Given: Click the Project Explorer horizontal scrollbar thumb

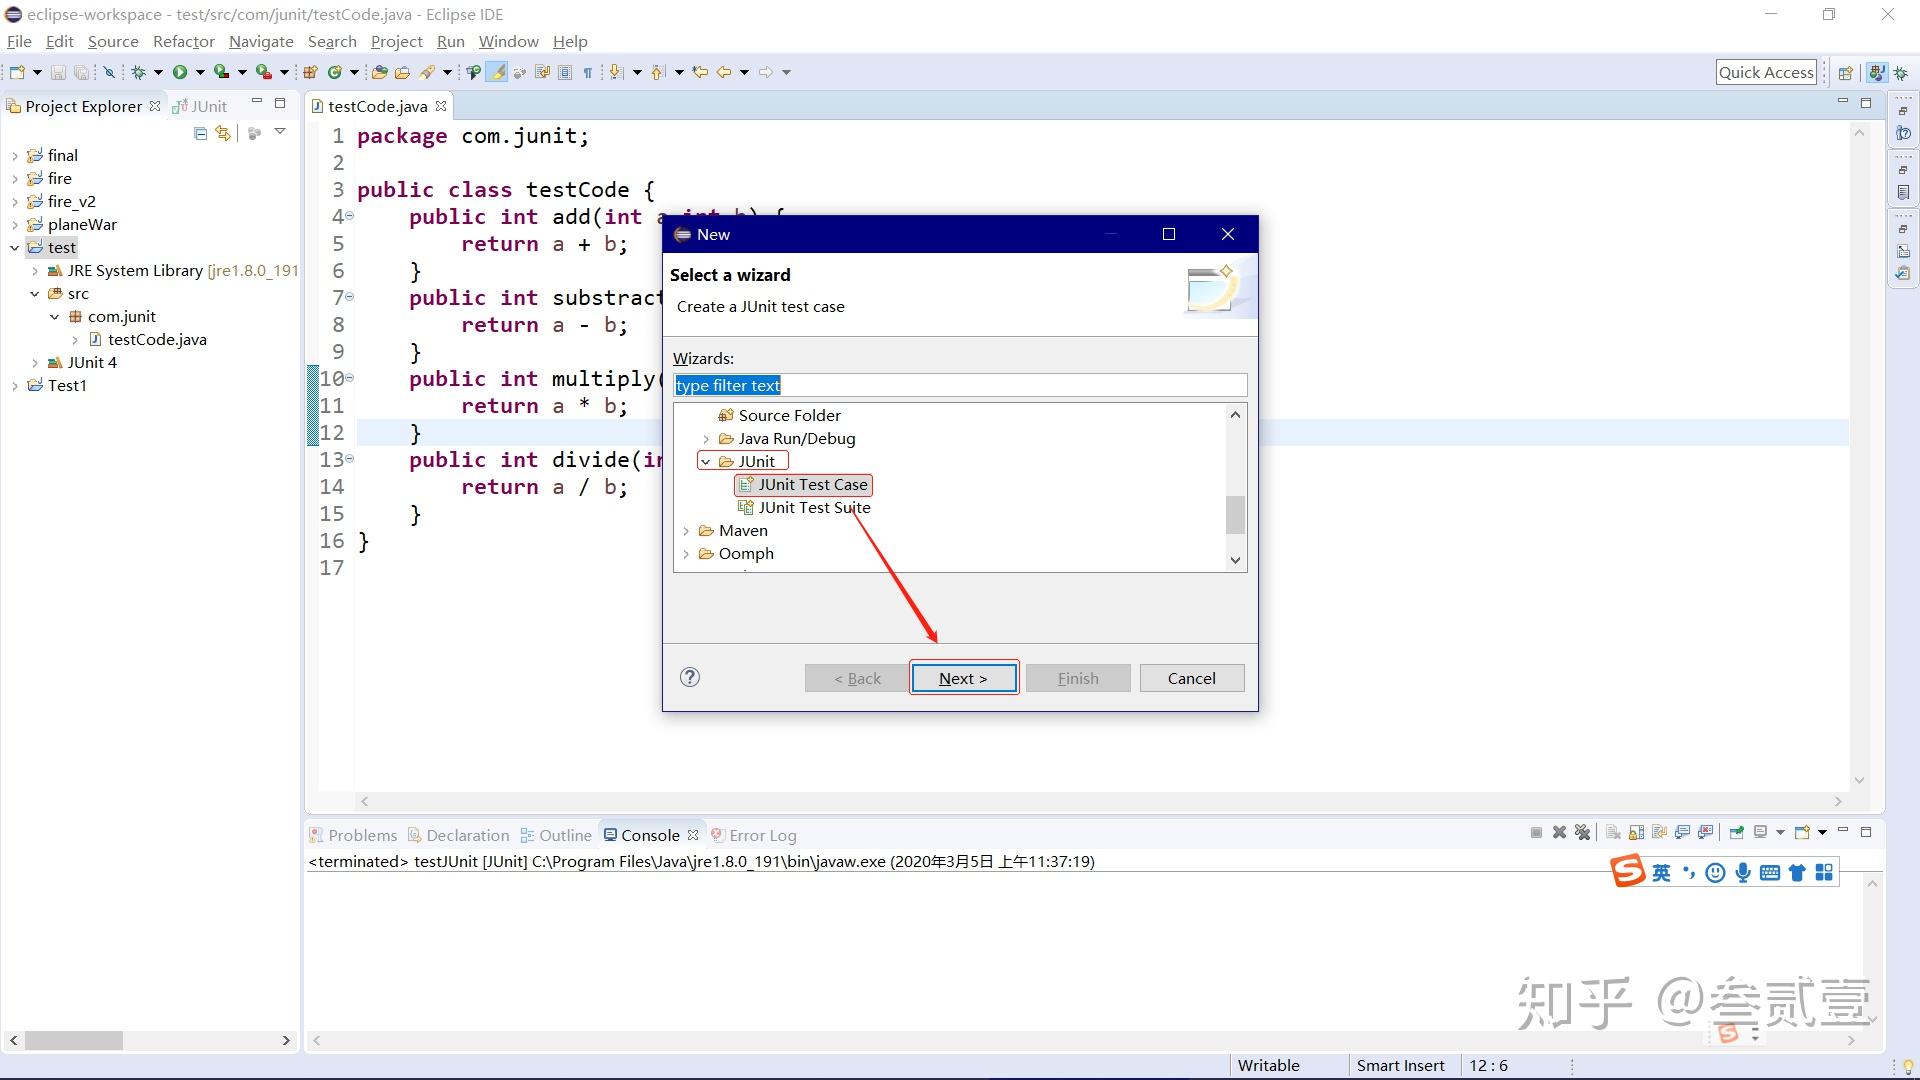Looking at the screenshot, I should point(74,1041).
